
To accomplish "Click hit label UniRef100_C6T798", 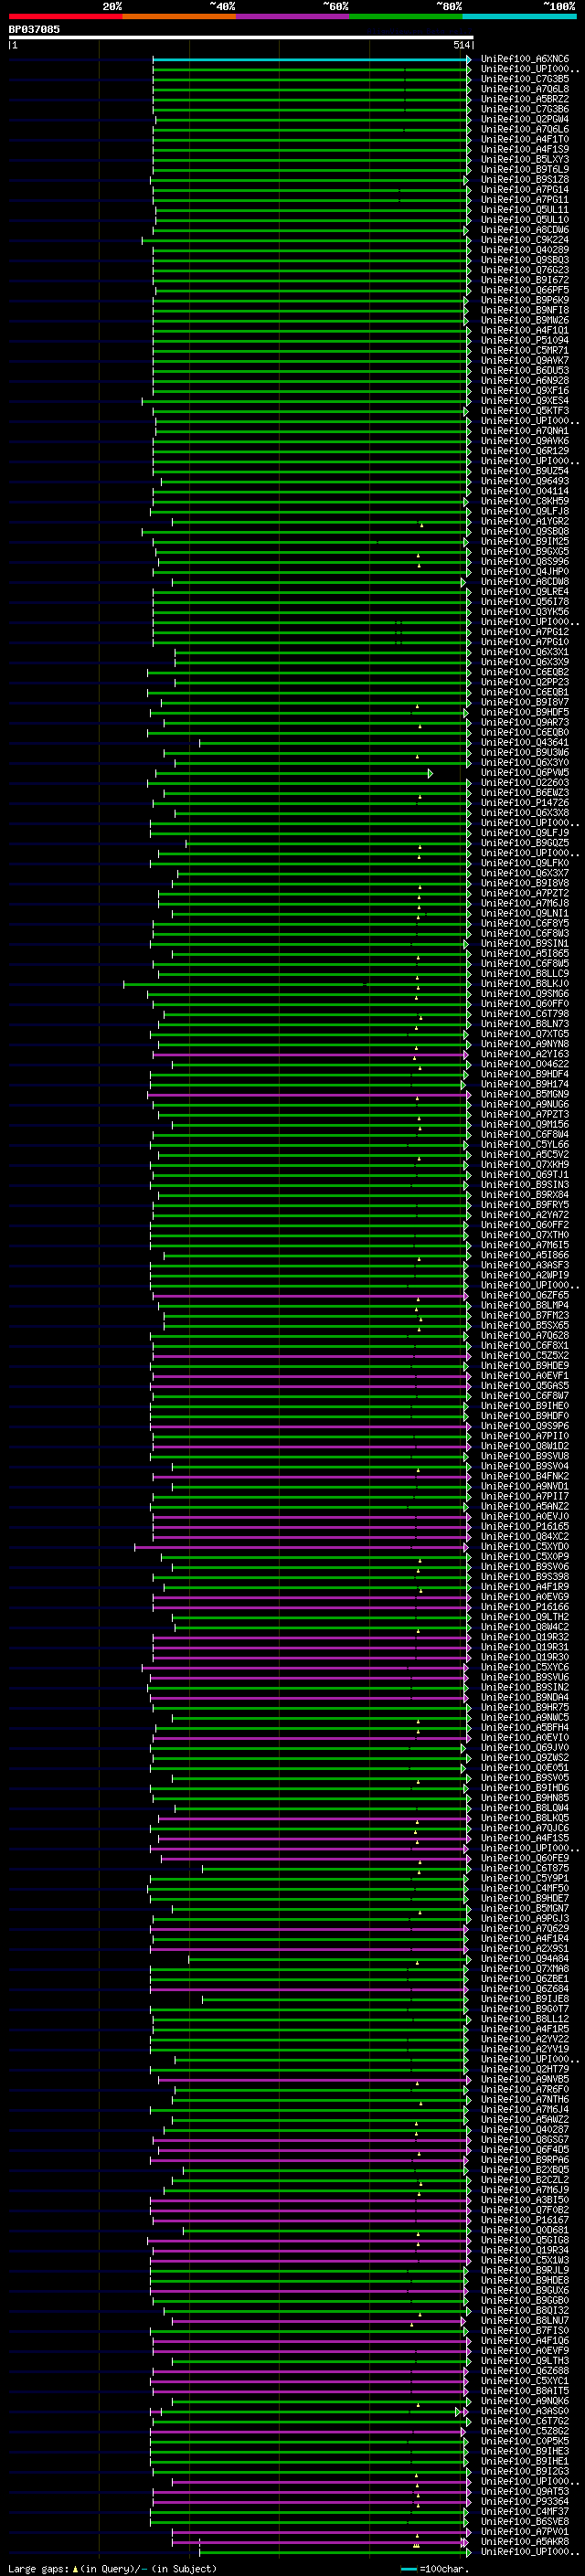I will [524, 1014].
